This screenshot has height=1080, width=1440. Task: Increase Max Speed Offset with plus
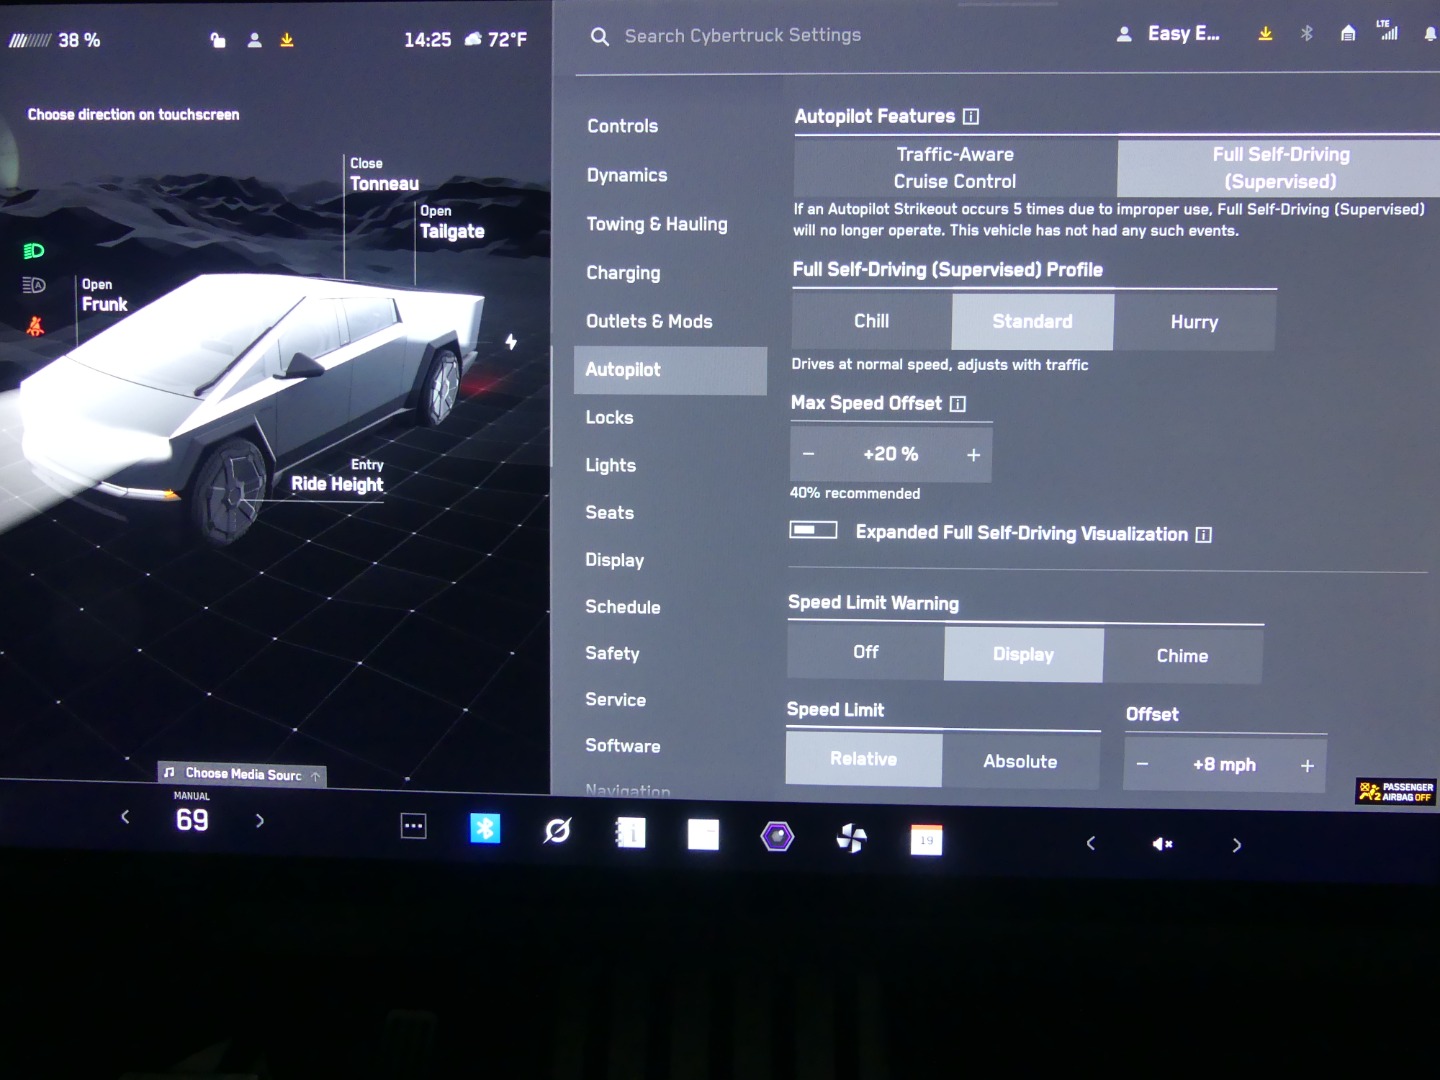[x=973, y=455]
